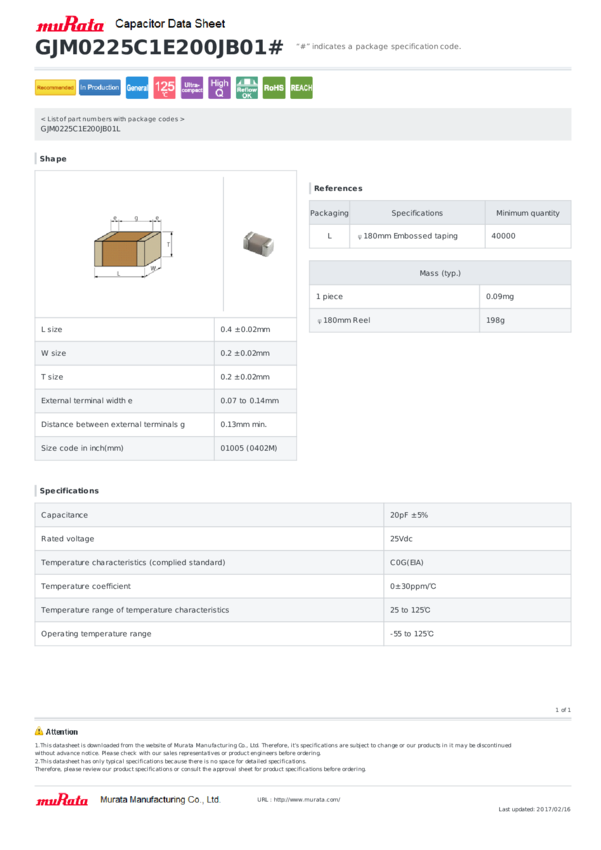
Task: Click the Shape section heading
Action: tap(53, 159)
